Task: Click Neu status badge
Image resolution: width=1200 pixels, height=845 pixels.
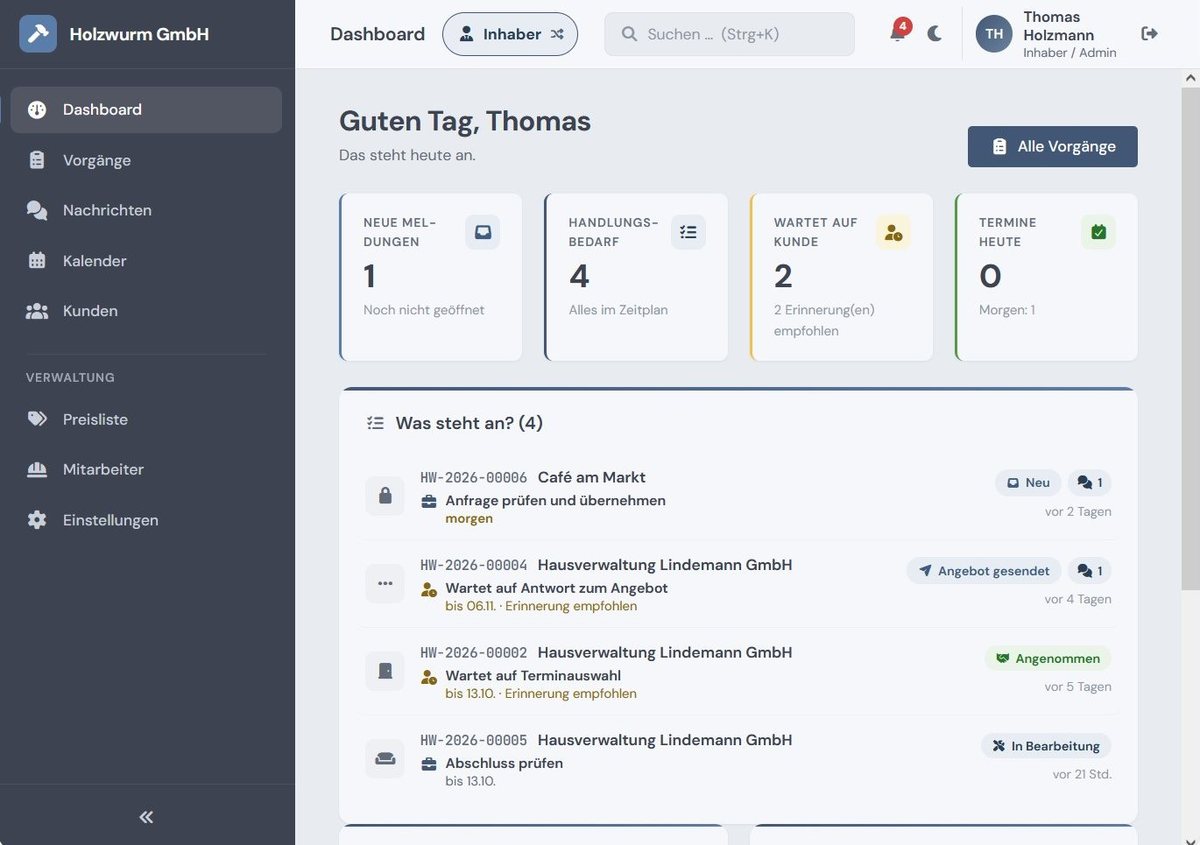Action: click(1028, 483)
